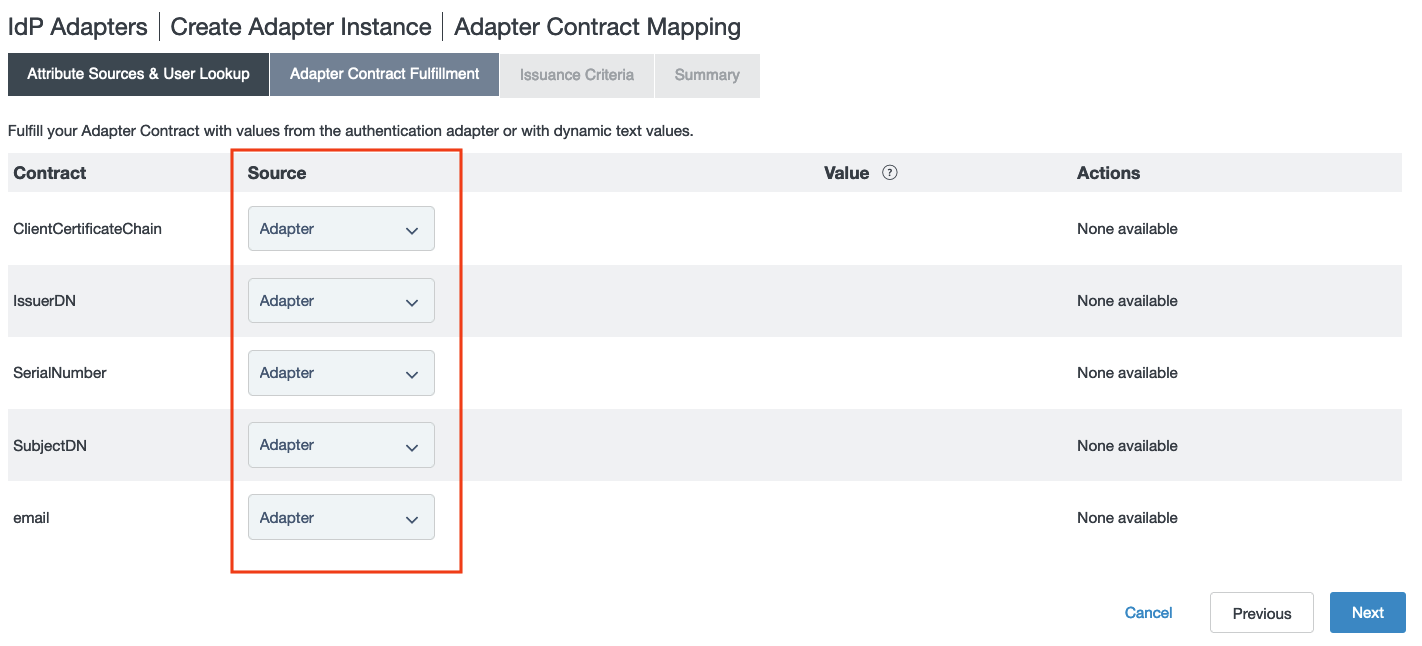Switch to Attribute Sources & User Lookup tab

138,75
